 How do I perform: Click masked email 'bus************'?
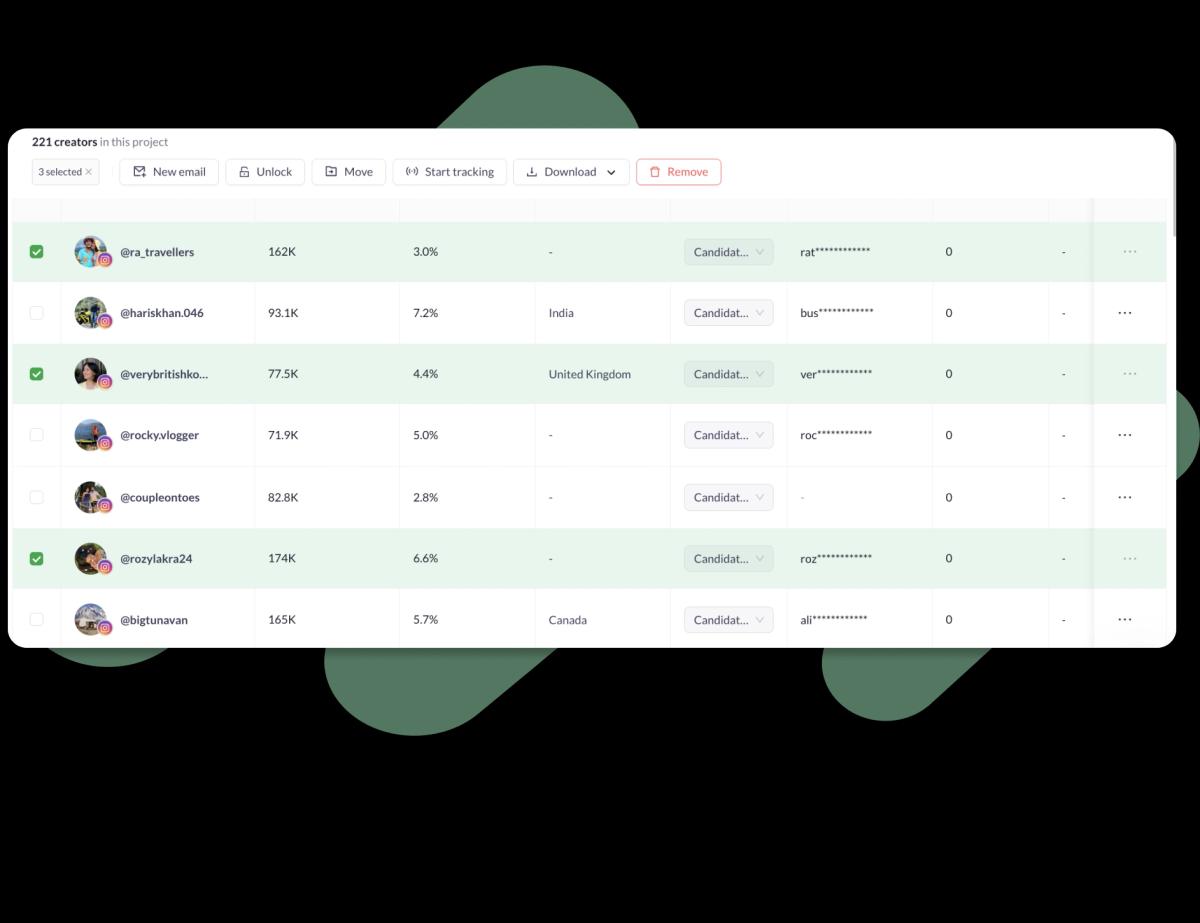pyautogui.click(x=837, y=313)
